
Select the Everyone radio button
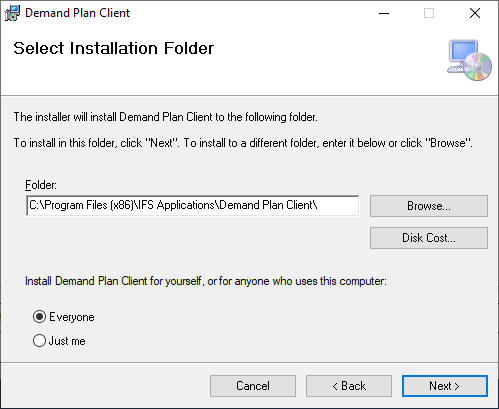(39, 316)
